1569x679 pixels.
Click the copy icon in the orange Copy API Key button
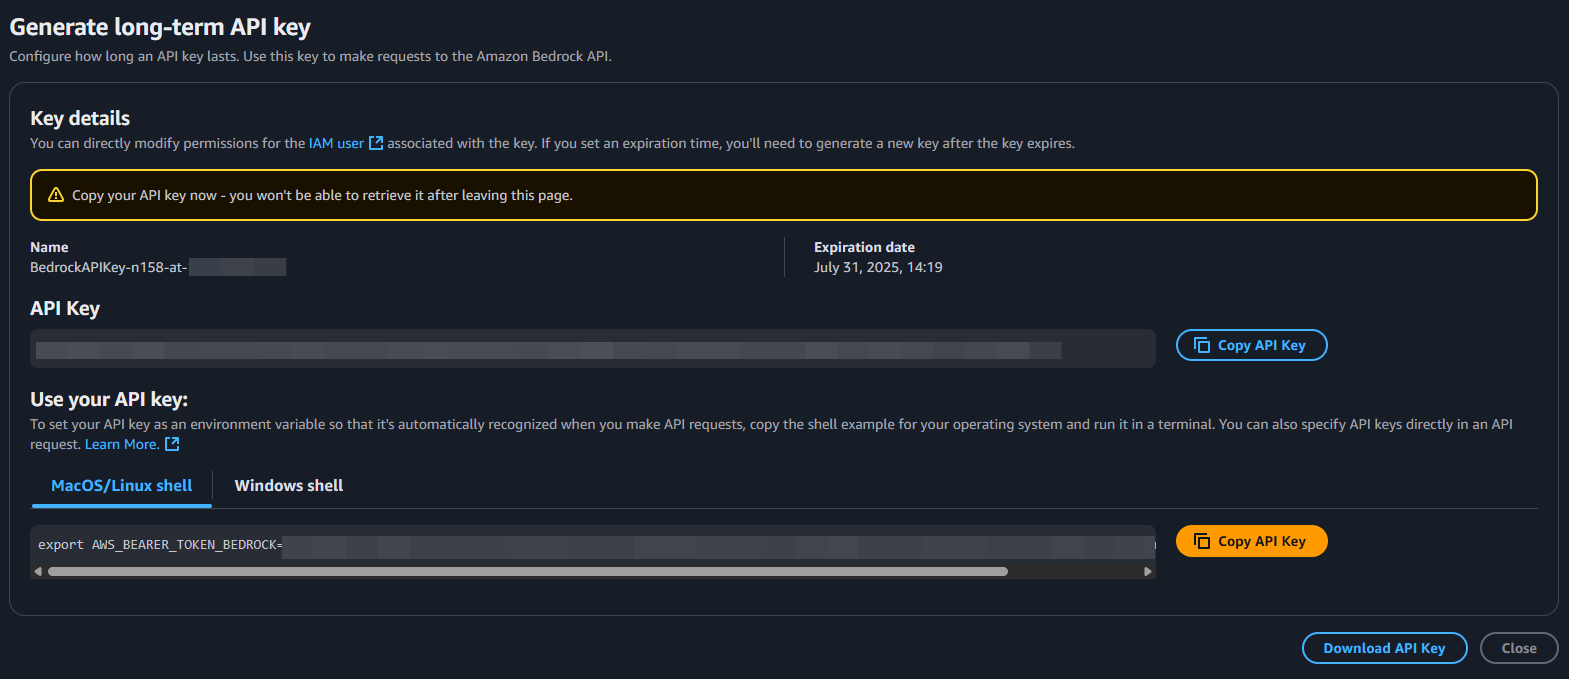[x=1202, y=541]
